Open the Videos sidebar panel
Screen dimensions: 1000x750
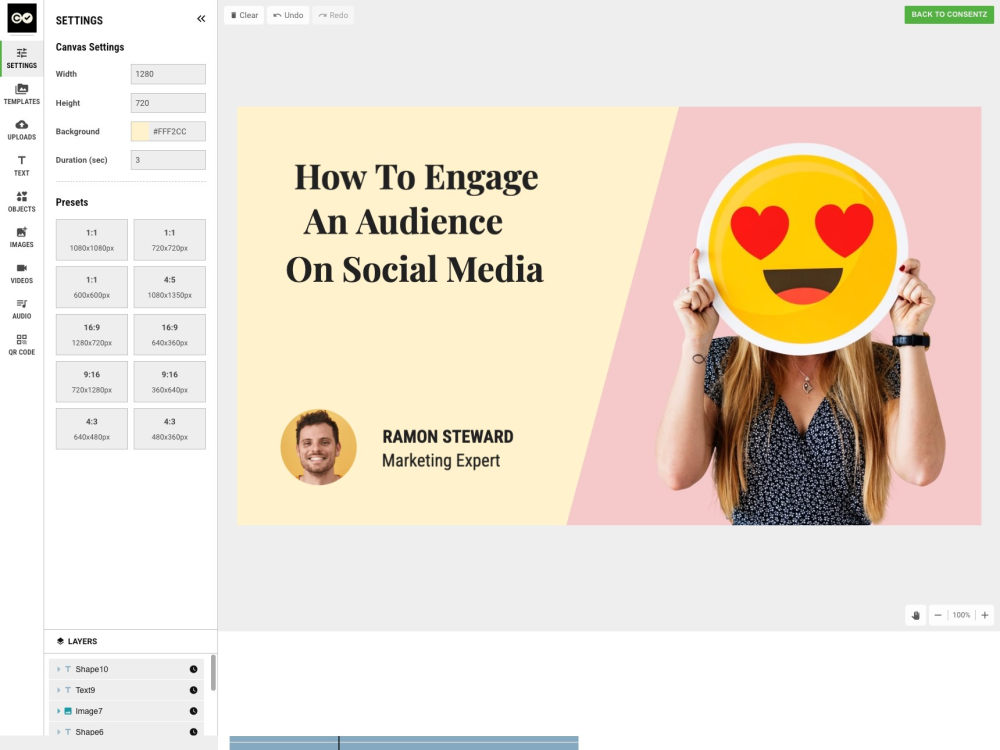pos(22,273)
